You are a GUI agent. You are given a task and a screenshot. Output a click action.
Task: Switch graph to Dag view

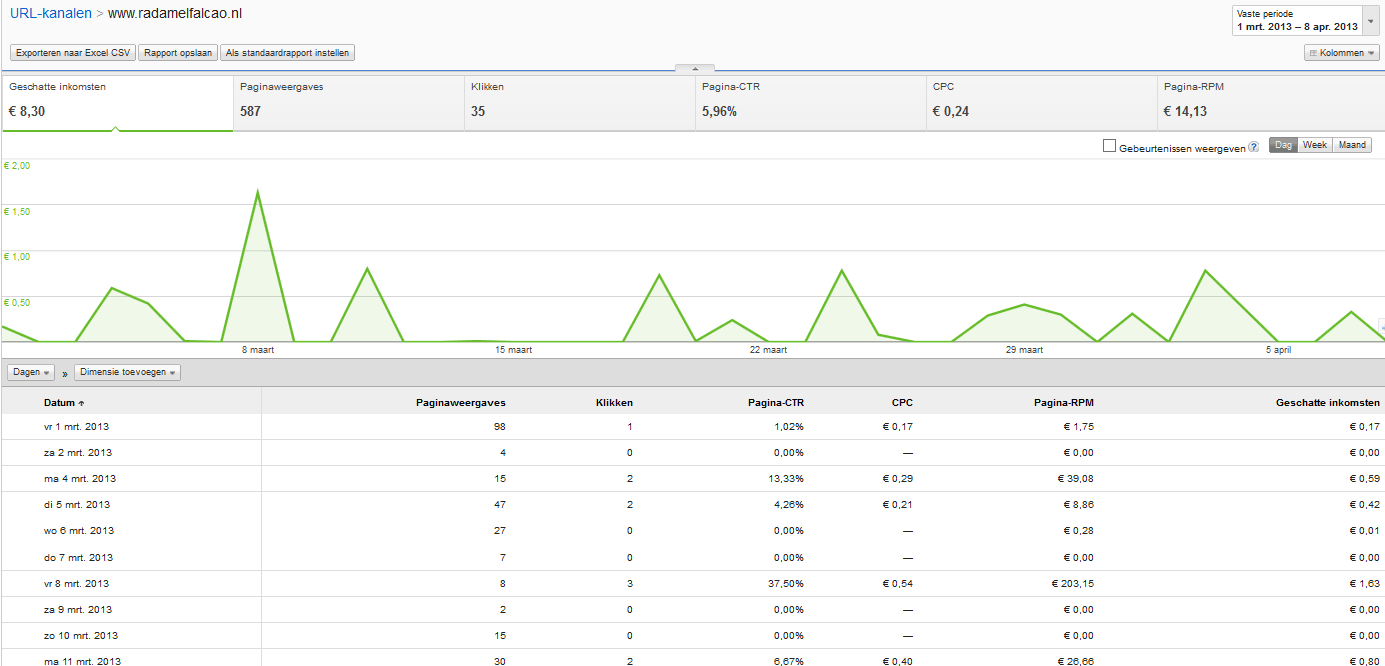[1283, 145]
